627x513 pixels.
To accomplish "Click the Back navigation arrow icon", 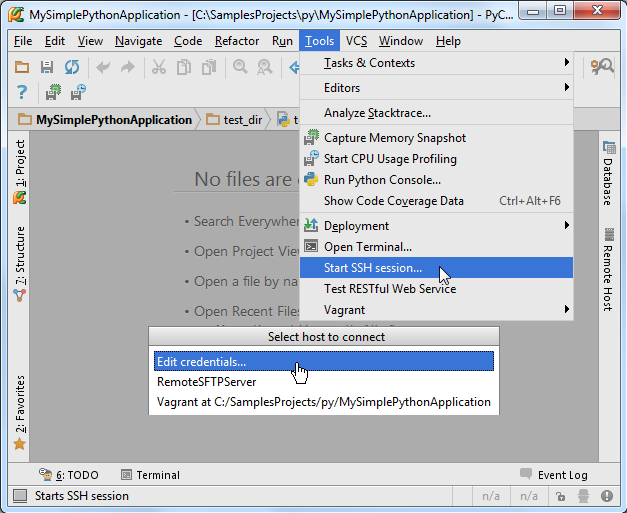I will tap(294, 67).
